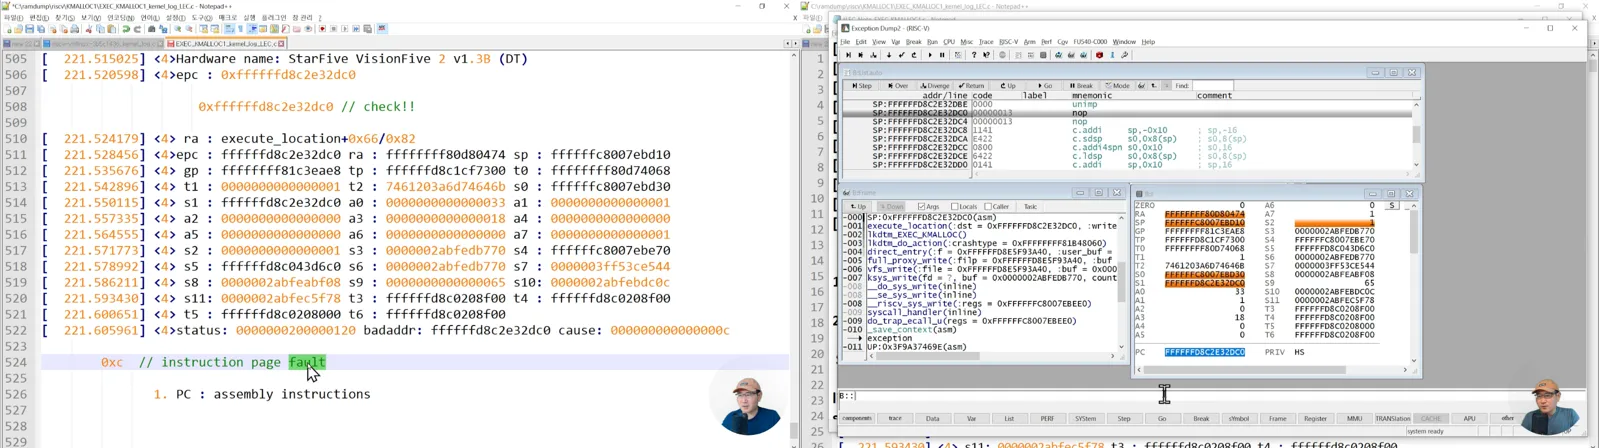Click the Find binoculars icon in Notepad++

(151, 29)
